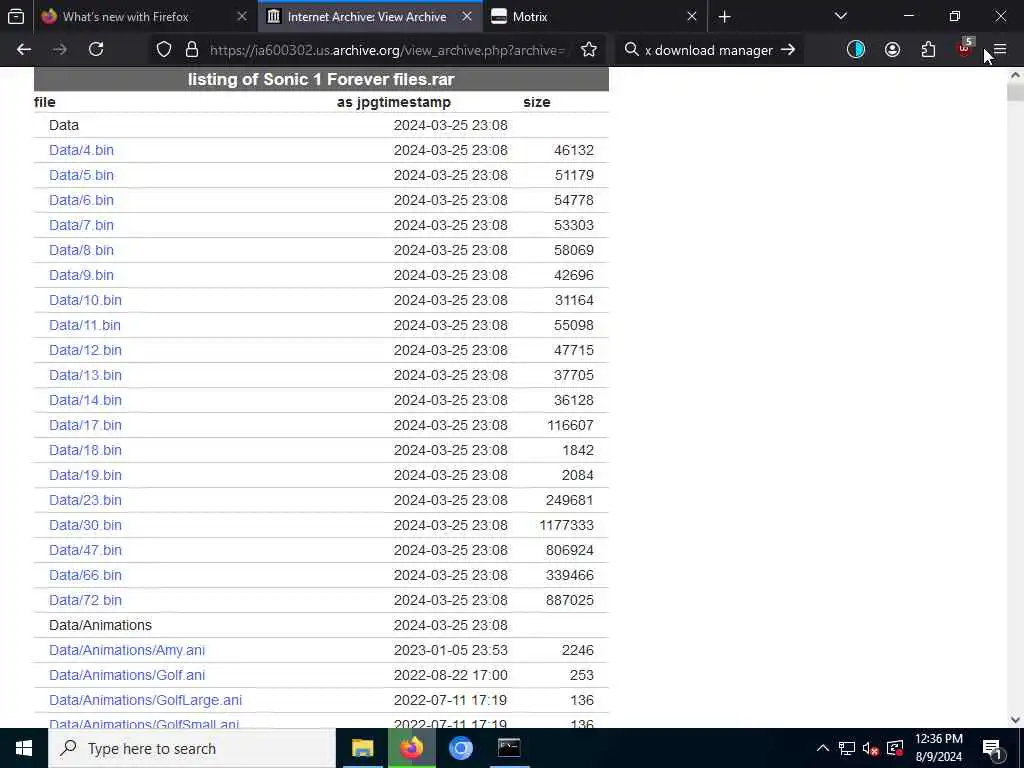Open the Data/72.bin file link

point(86,600)
